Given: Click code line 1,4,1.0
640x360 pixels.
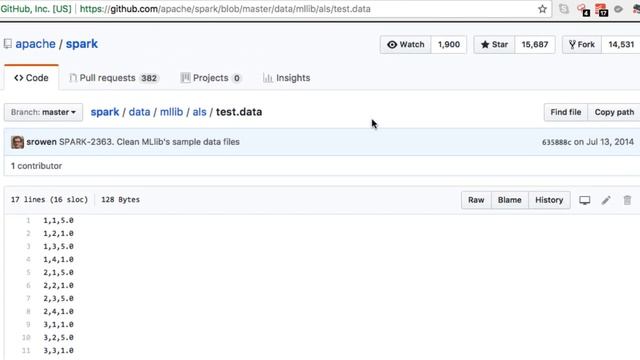Looking at the screenshot, I should (x=58, y=260).
